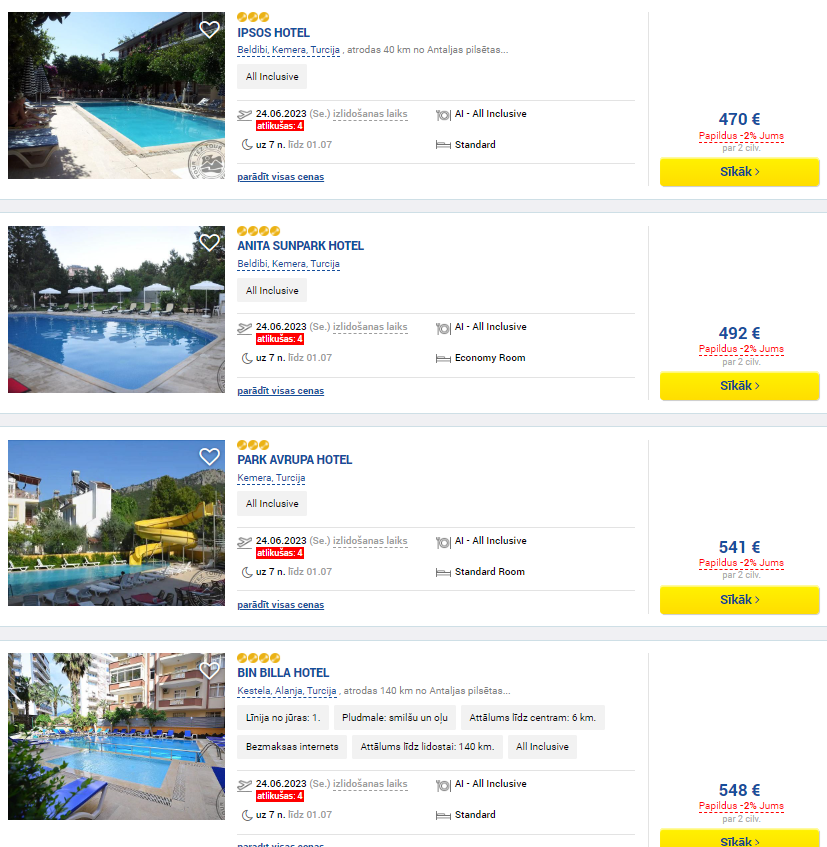This screenshot has width=827, height=847.
Task: Open Sīkāk details for 541 € offer
Action: tap(739, 600)
